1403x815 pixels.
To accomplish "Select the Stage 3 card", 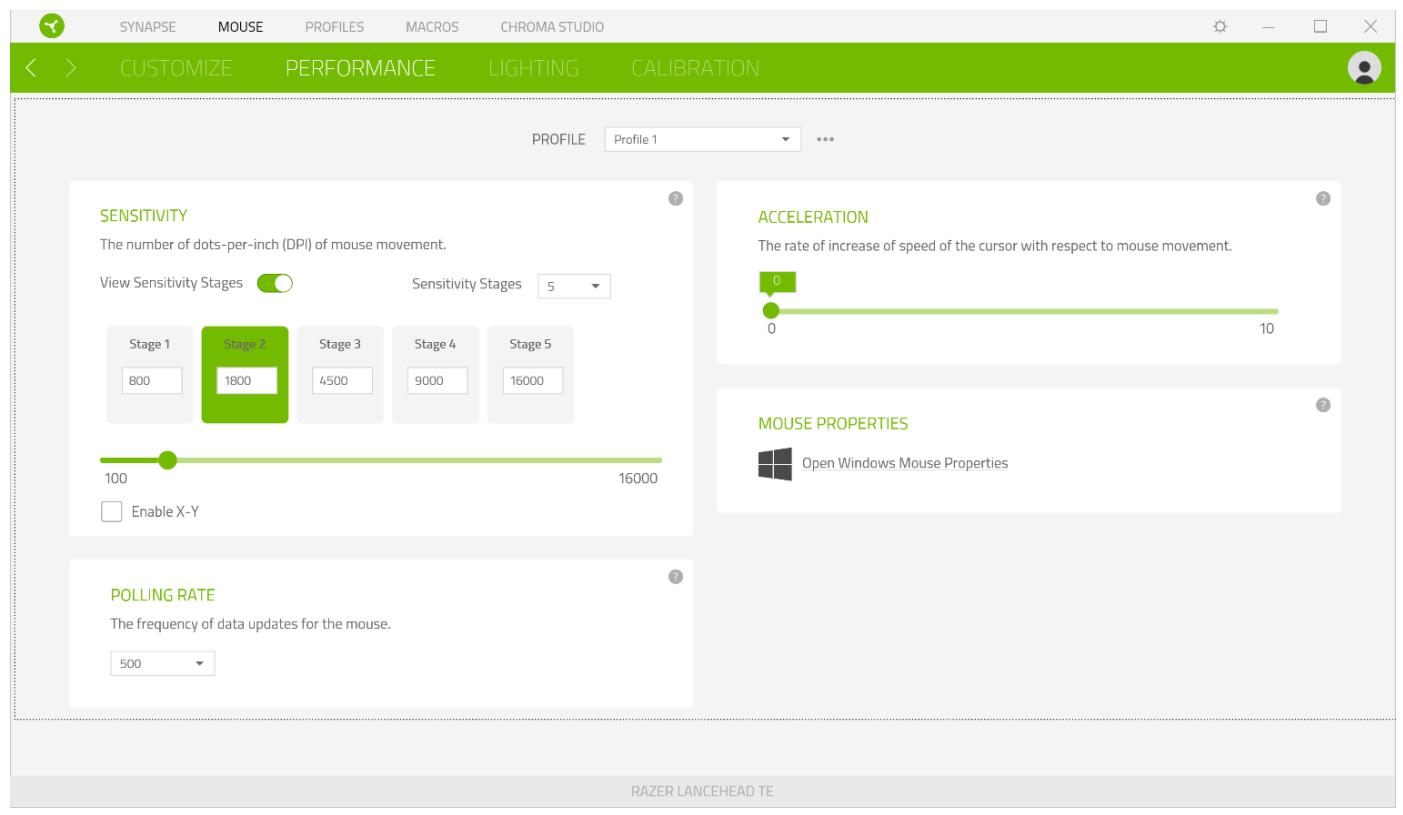I will pyautogui.click(x=340, y=375).
